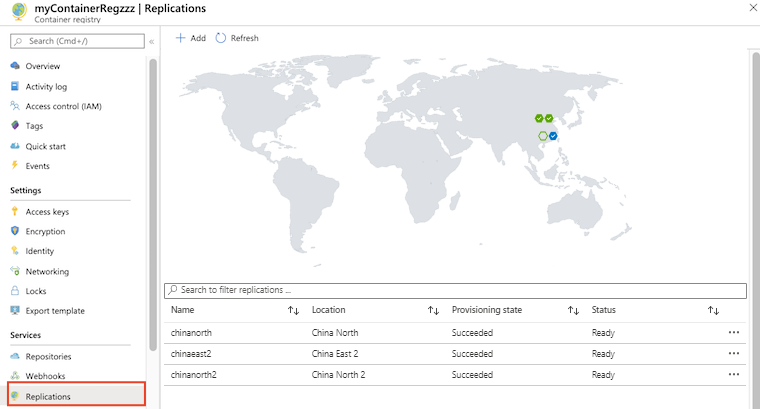Open the Locks icon
This screenshot has height=409, width=760.
tap(15, 291)
